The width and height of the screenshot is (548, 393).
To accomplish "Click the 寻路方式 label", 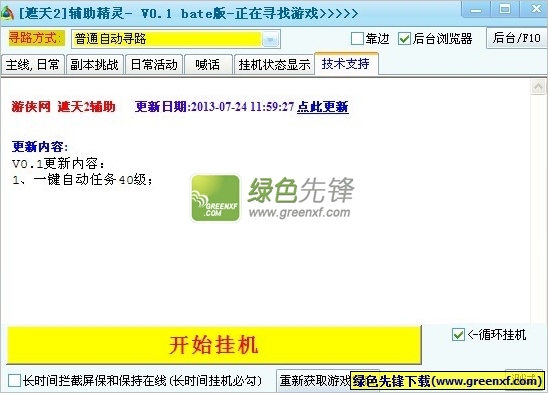I will [x=36, y=38].
